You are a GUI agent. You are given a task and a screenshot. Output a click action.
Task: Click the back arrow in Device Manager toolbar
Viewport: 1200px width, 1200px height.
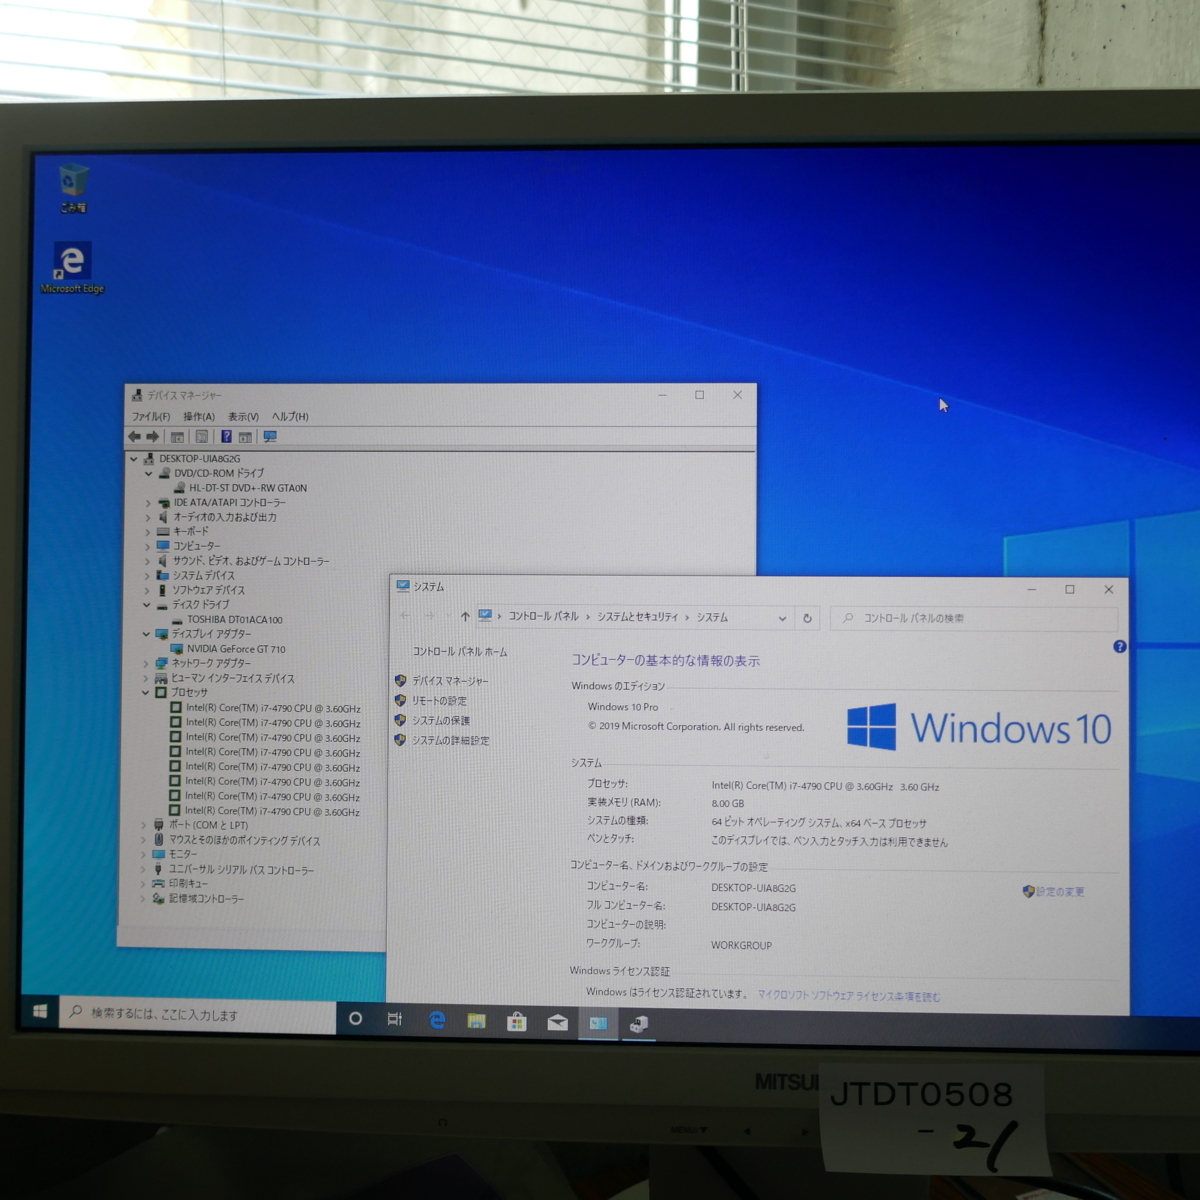(134, 437)
